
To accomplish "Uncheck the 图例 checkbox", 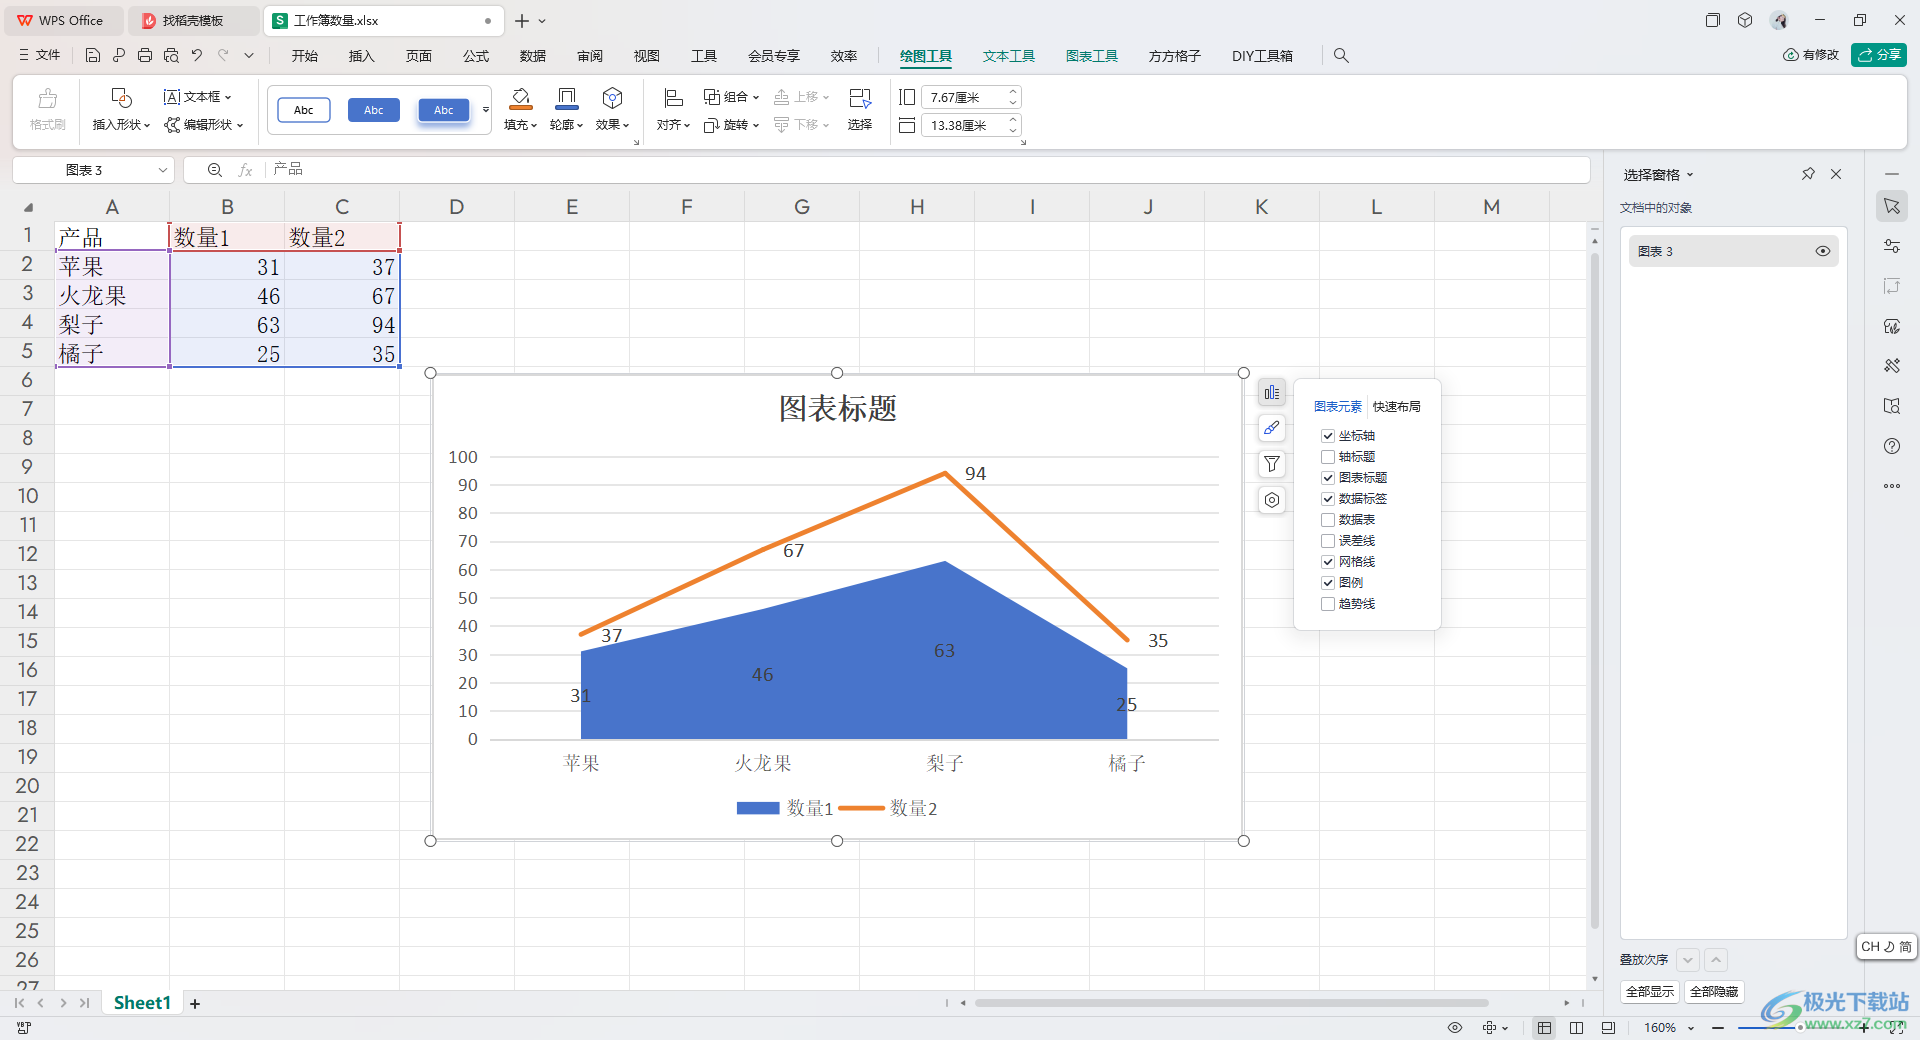I will pos(1328,583).
